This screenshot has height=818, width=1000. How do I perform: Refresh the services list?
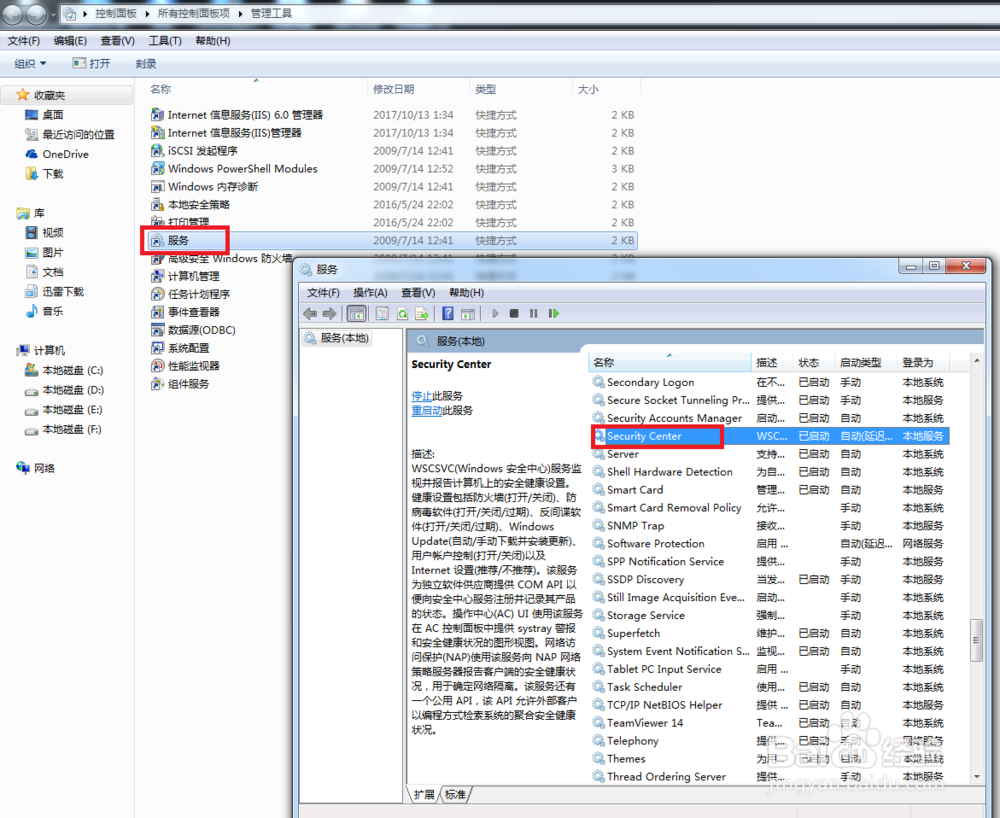(x=402, y=313)
